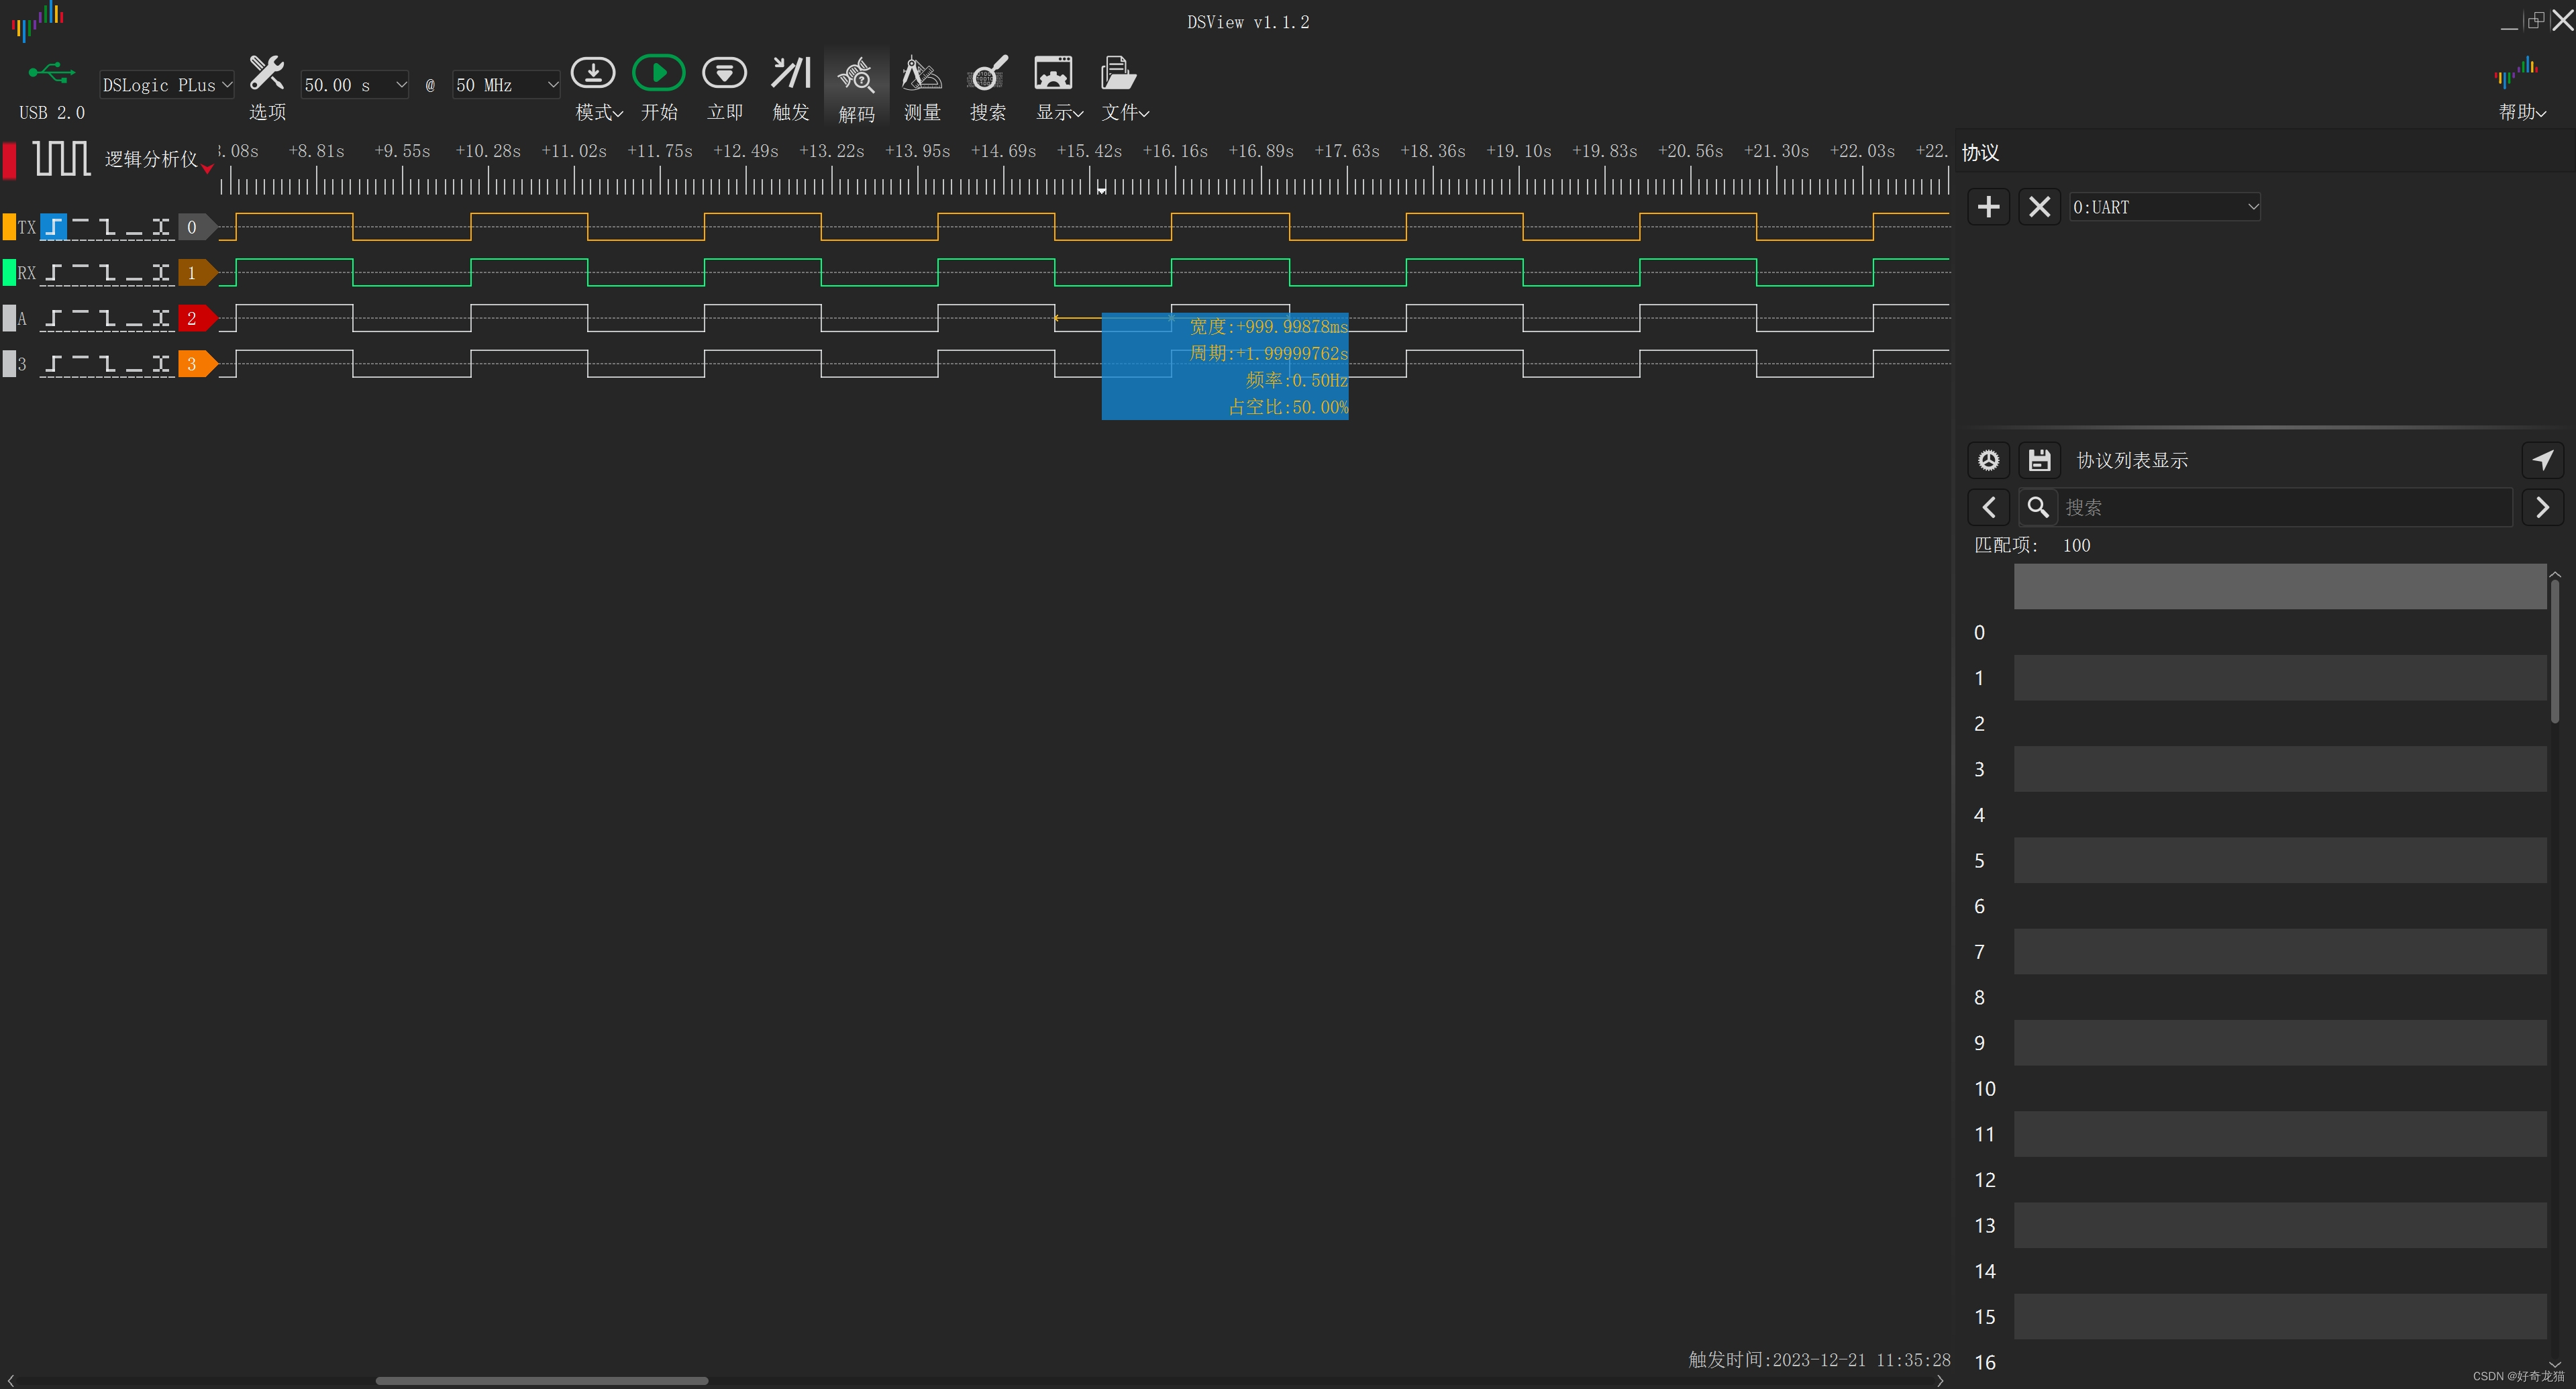2576x1389 pixels.
Task: Set either-edge trigger on channel 3
Action: [161, 364]
